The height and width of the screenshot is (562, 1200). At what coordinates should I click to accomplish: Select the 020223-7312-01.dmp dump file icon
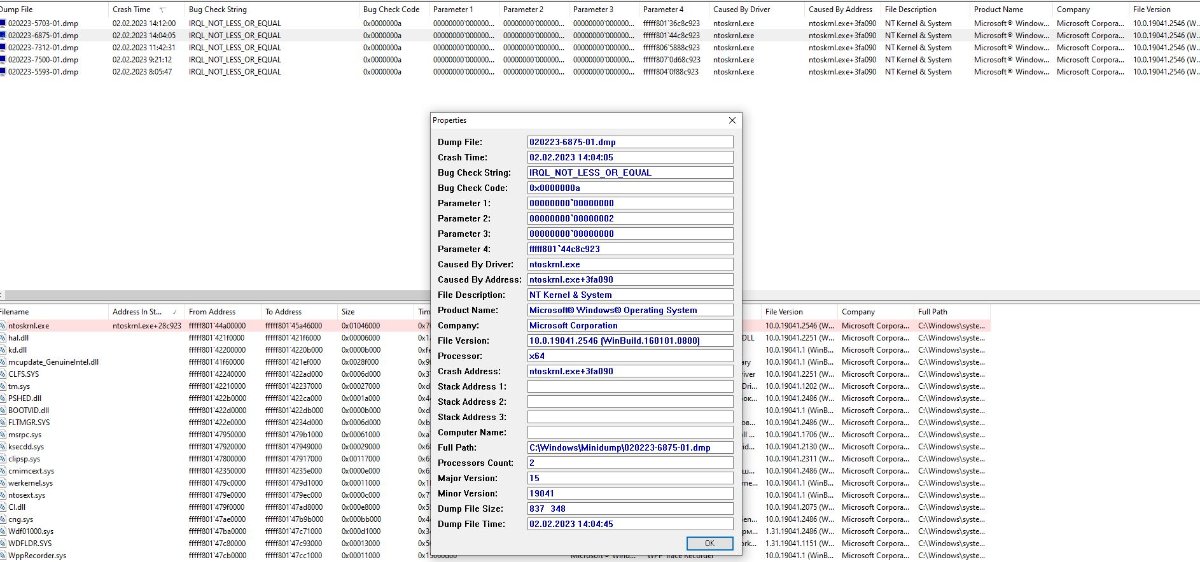click(3, 47)
